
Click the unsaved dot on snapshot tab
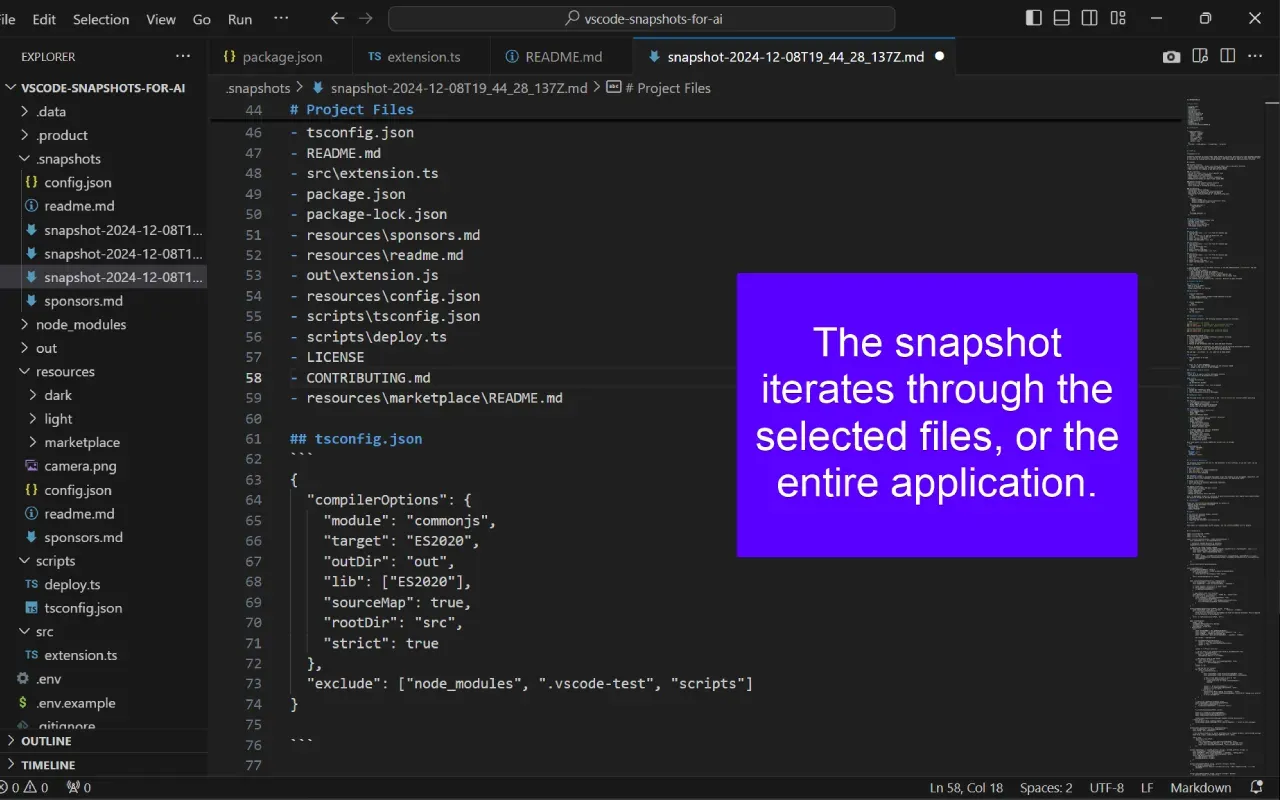tap(939, 57)
